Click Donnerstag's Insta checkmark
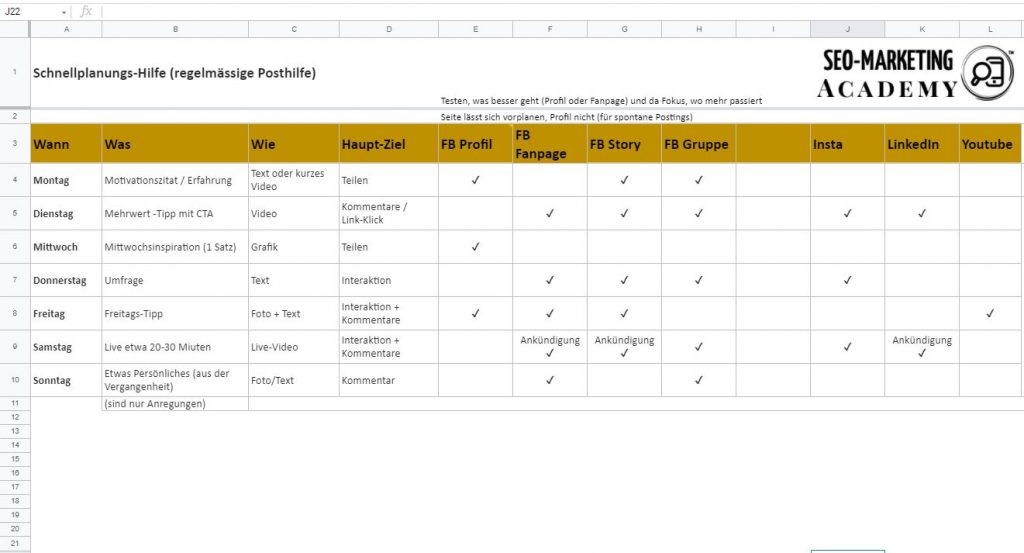The image size is (1024, 553). (848, 280)
